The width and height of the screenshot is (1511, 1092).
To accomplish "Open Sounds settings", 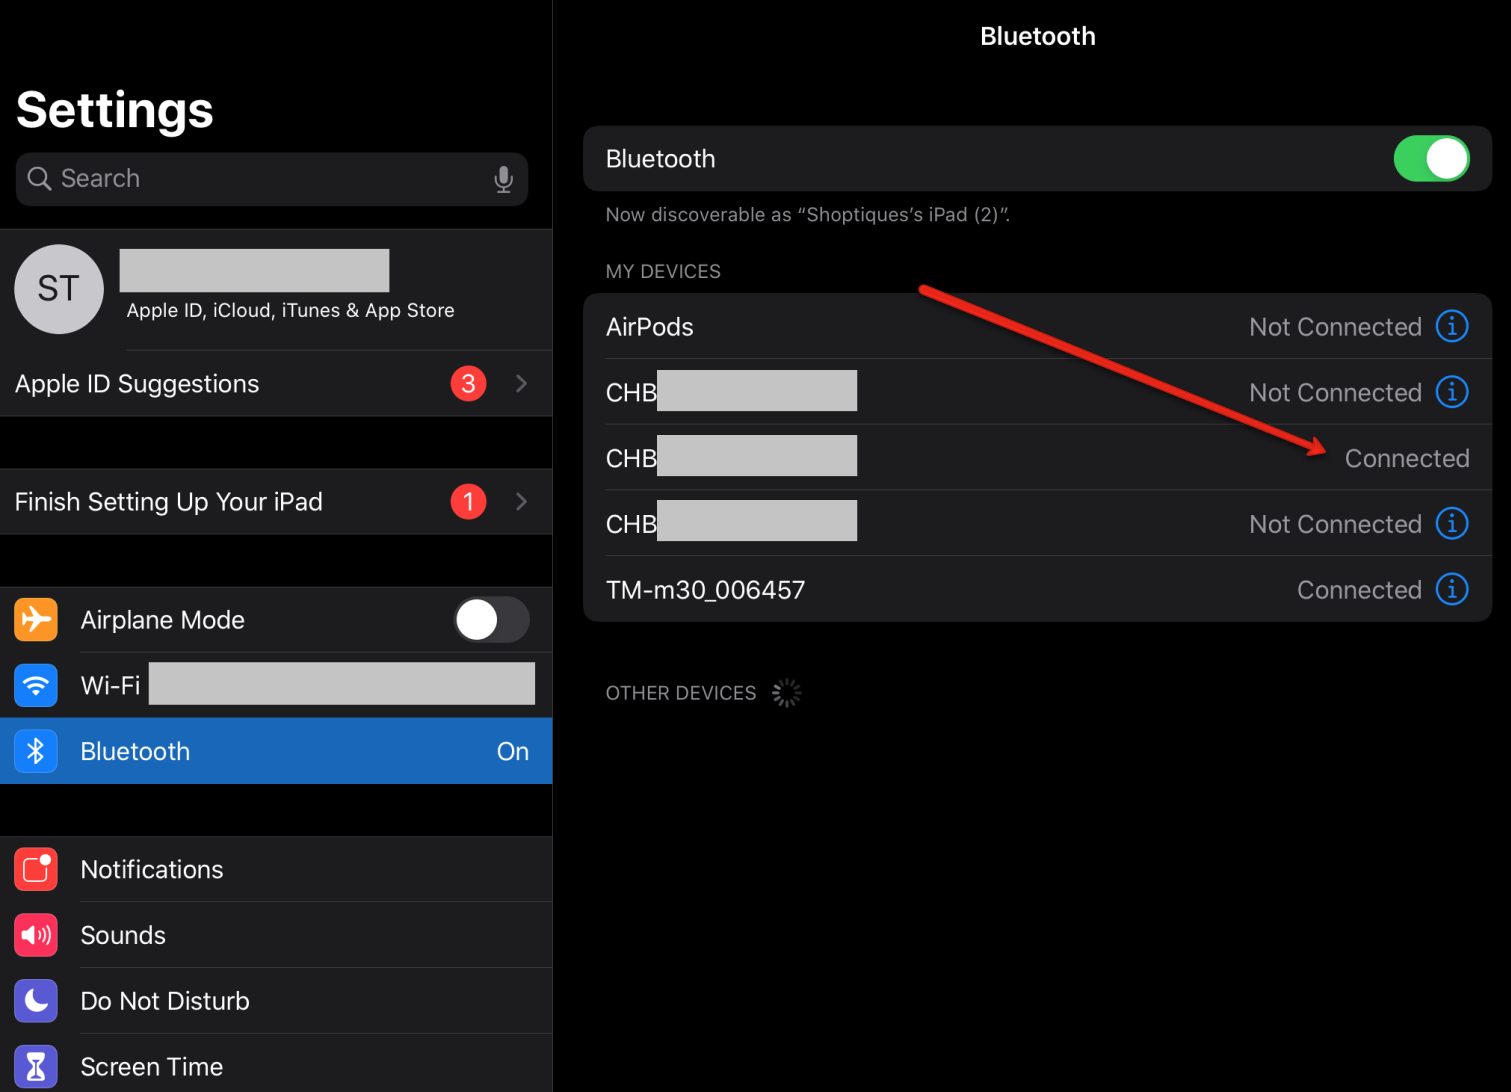I will (x=276, y=935).
